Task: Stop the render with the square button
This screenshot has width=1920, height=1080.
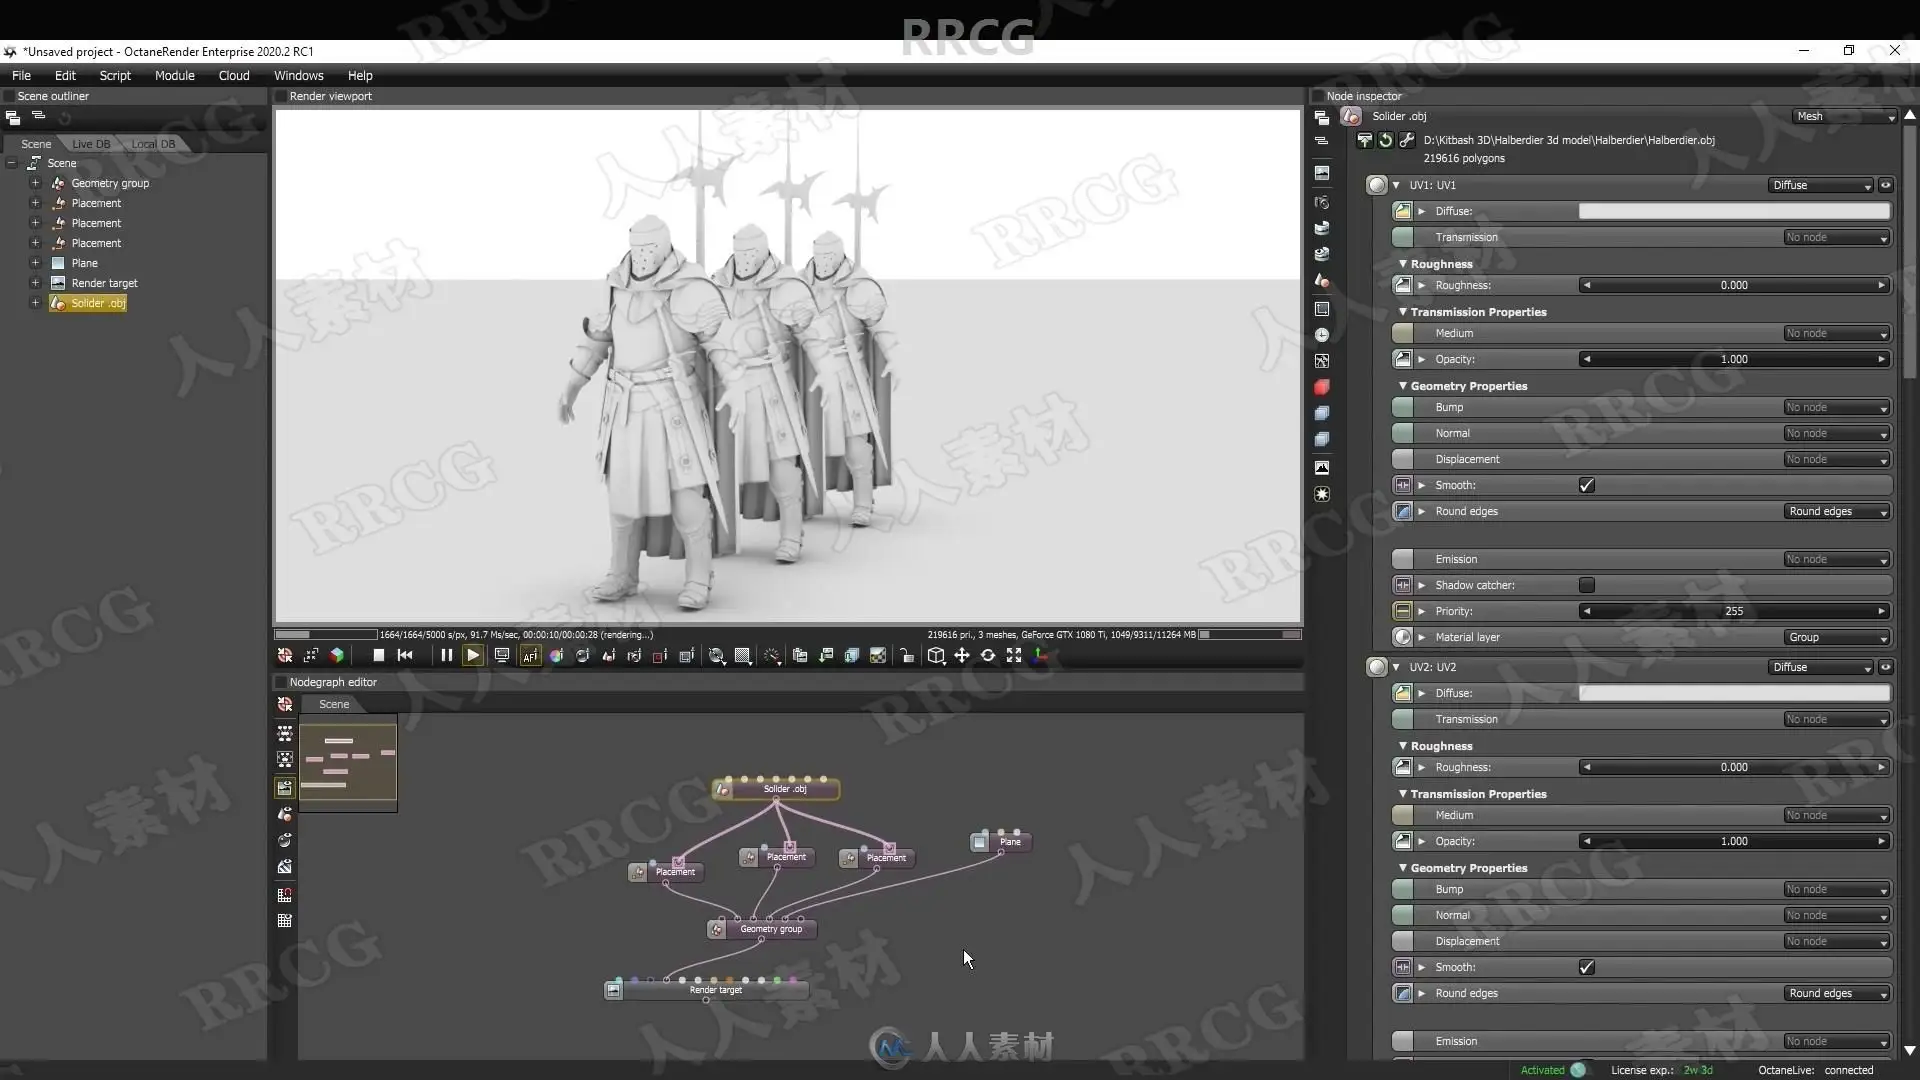Action: [x=379, y=656]
